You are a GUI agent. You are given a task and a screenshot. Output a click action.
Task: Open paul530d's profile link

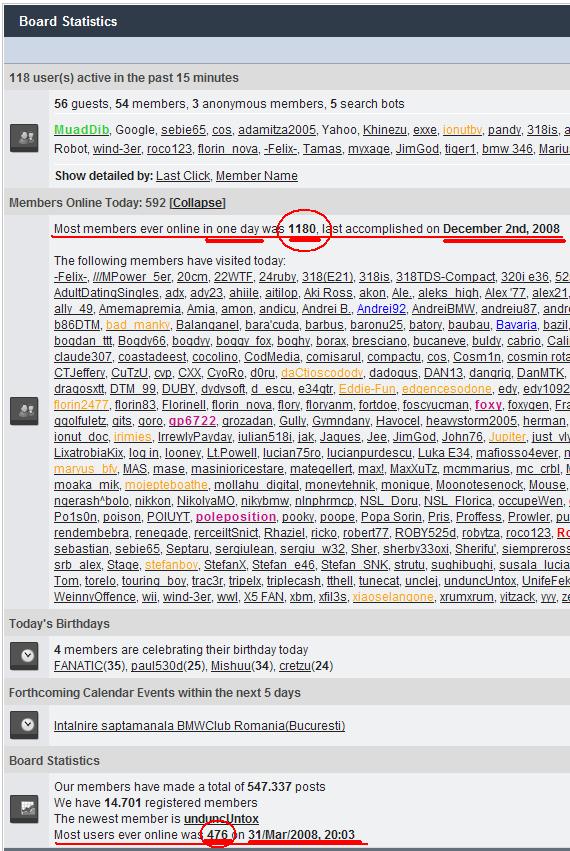click(156, 666)
